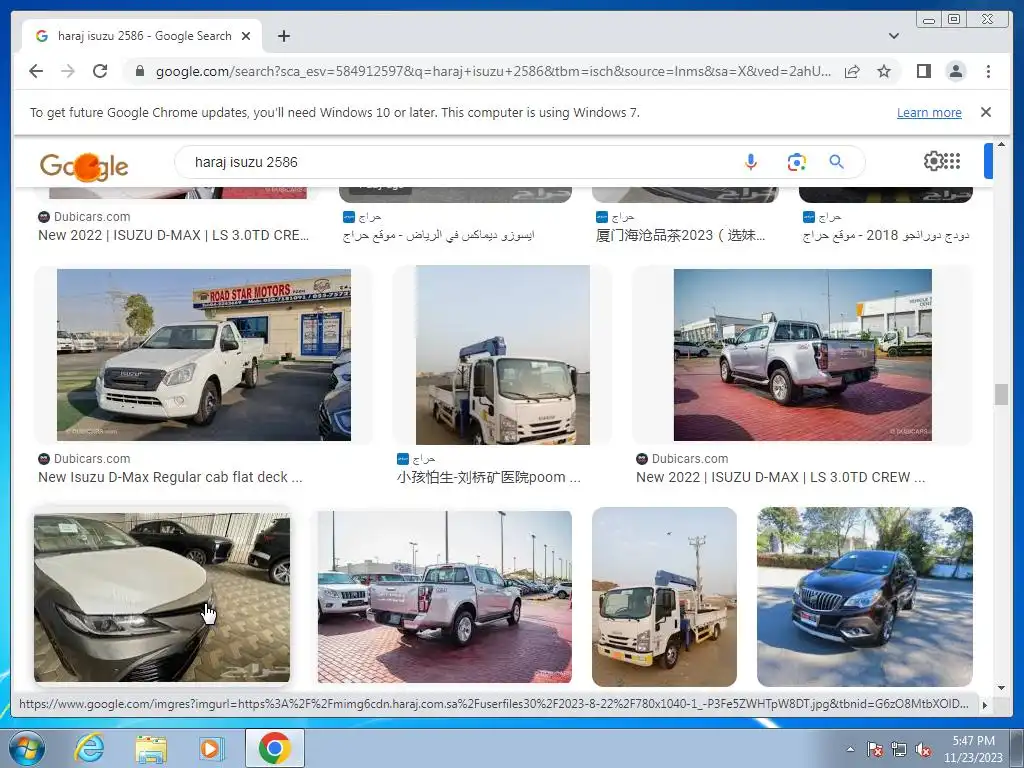Submit search with magnifier icon
Viewport: 1024px width, 768px height.
click(x=837, y=162)
